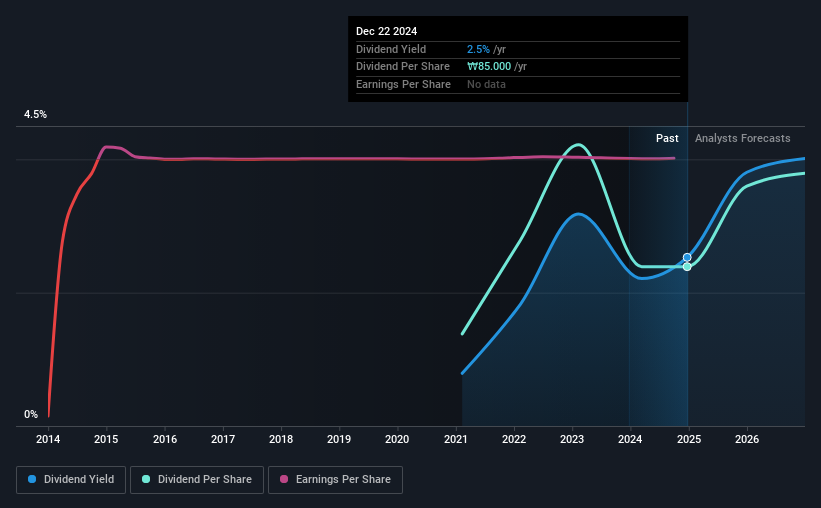Toggle the Dividend Yield legend series
The height and width of the screenshot is (508, 821).
(71, 480)
